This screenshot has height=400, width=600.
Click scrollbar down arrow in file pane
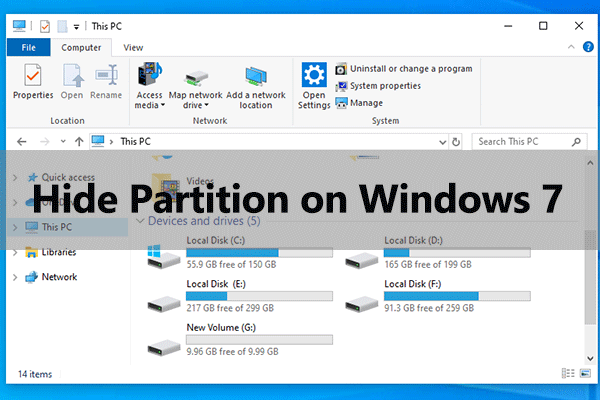[x=590, y=359]
